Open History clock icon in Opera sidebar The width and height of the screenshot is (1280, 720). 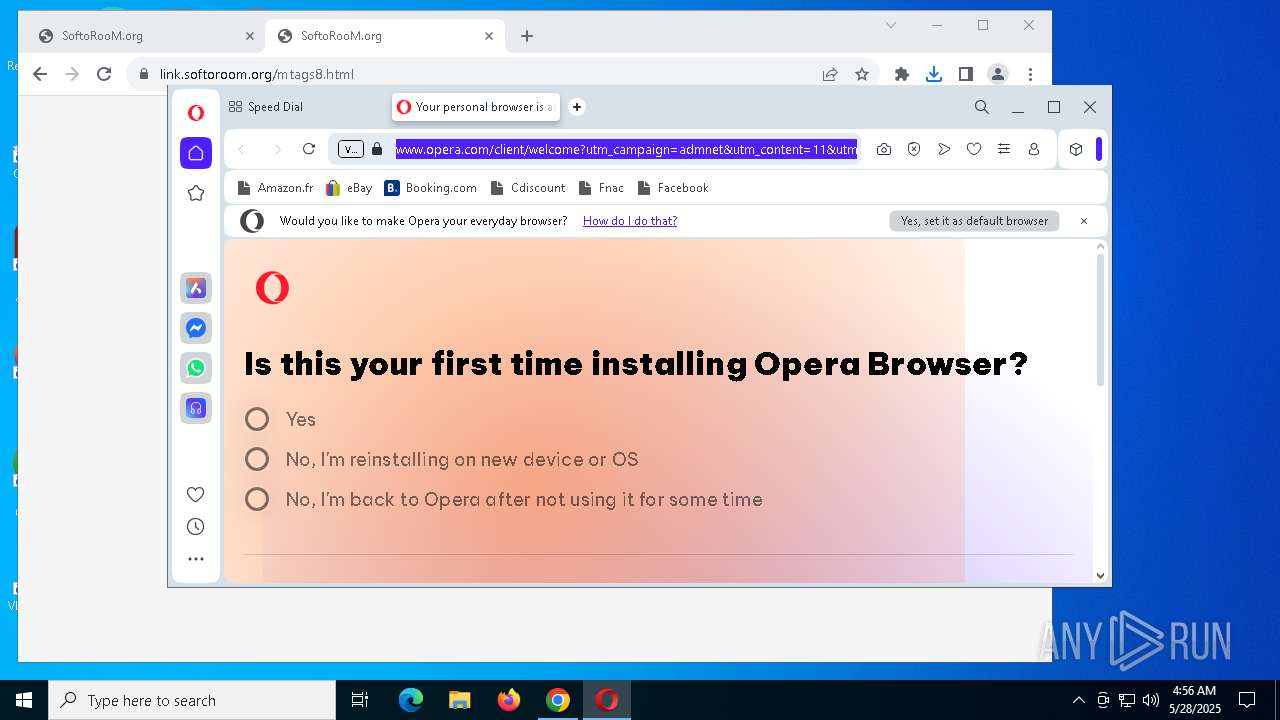pos(196,527)
